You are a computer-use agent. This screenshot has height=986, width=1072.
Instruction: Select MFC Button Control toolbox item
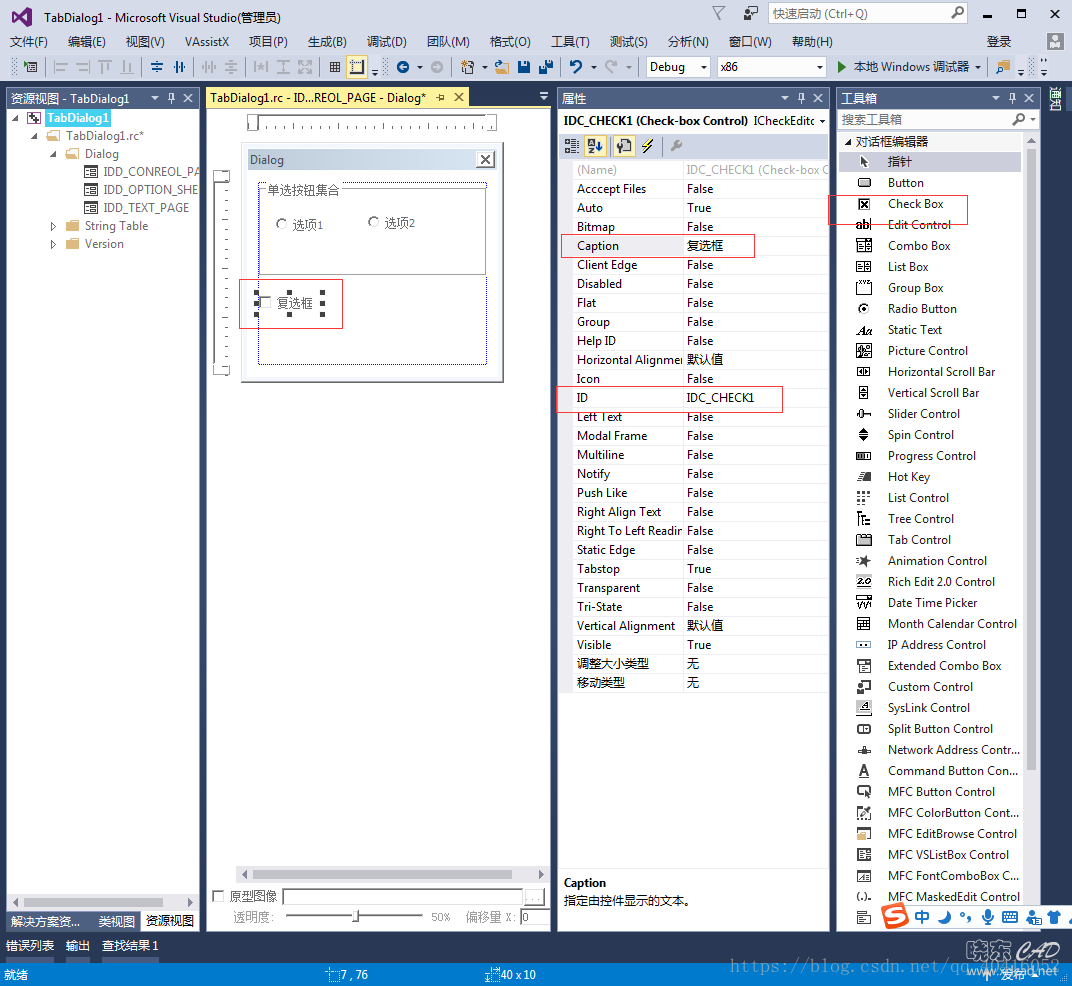coord(941,792)
